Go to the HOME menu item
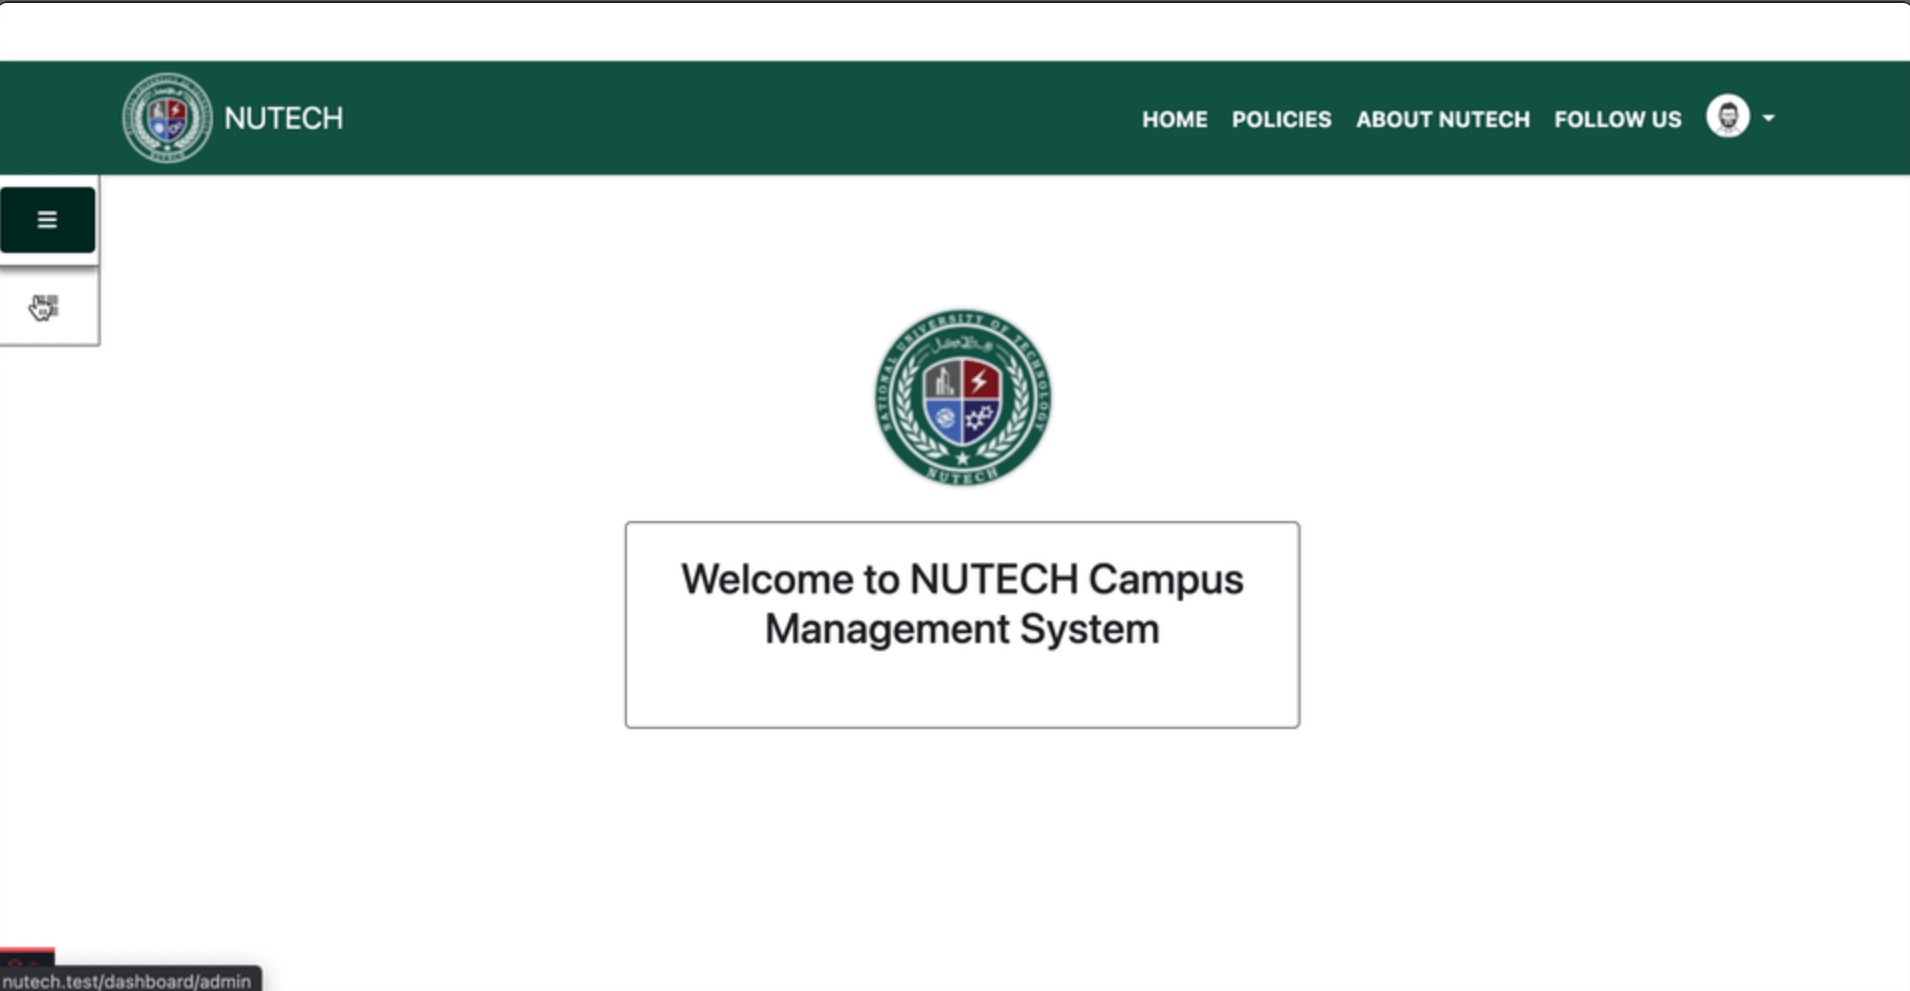1910x991 pixels. click(x=1175, y=119)
